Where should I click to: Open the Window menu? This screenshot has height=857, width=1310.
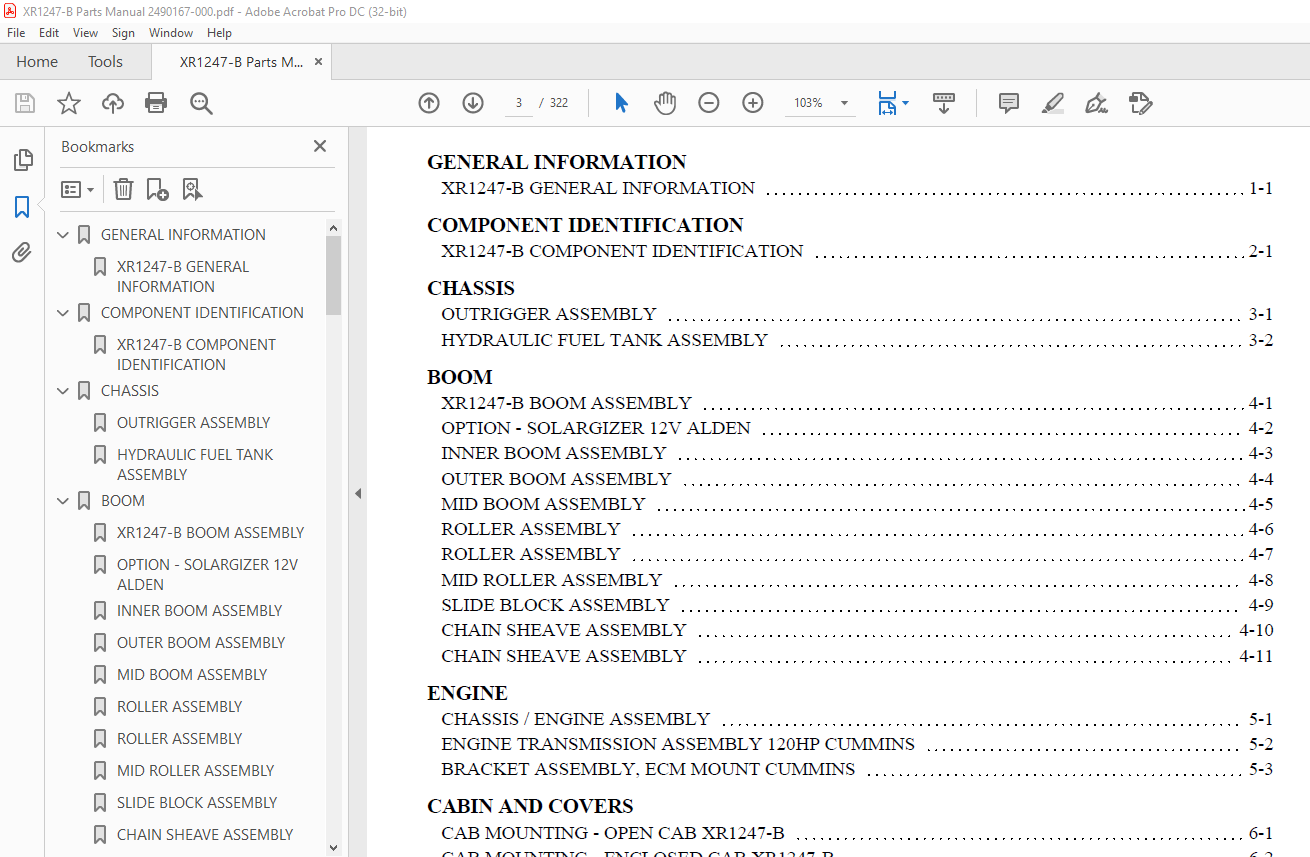pyautogui.click(x=171, y=33)
